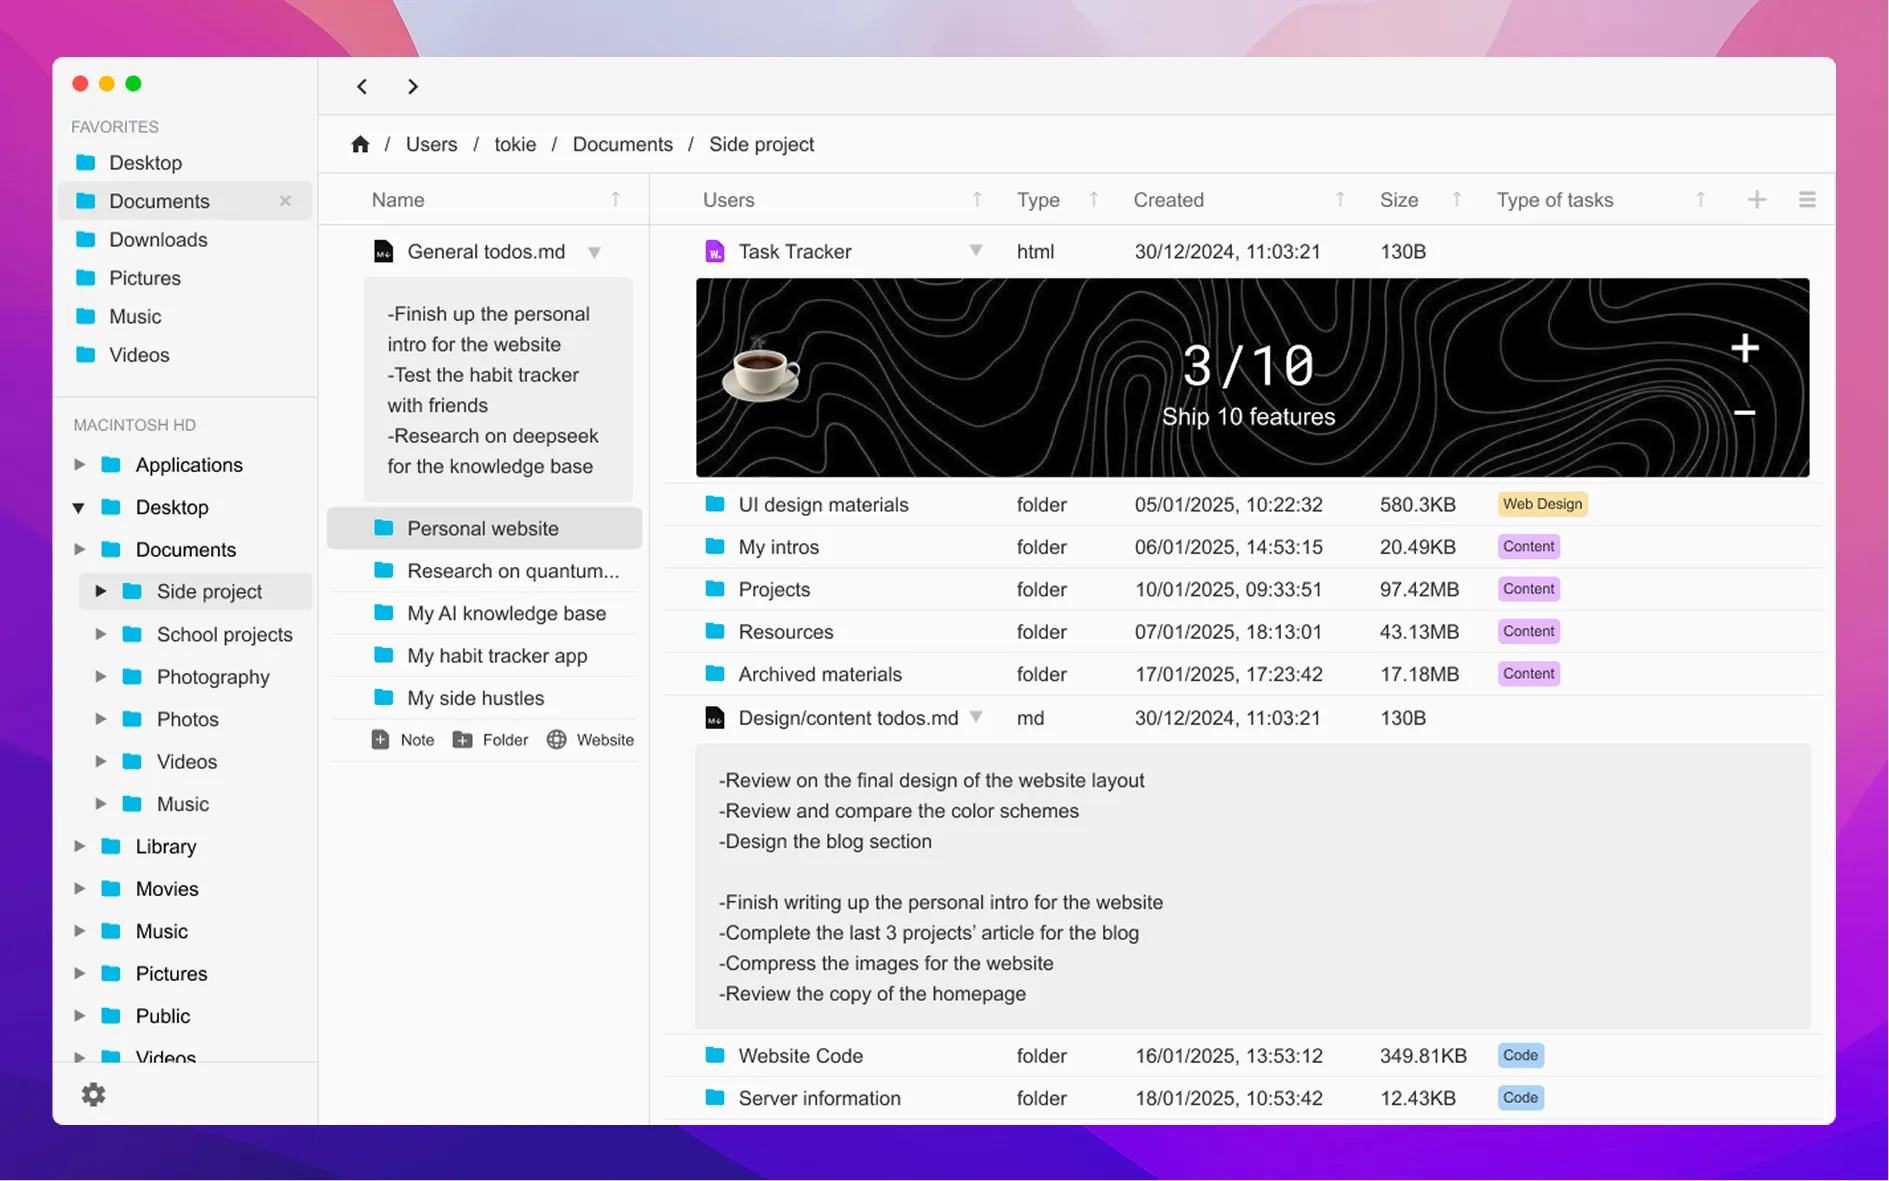Open the column list menu icon
Viewport: 1889px width, 1181px height.
(x=1806, y=200)
